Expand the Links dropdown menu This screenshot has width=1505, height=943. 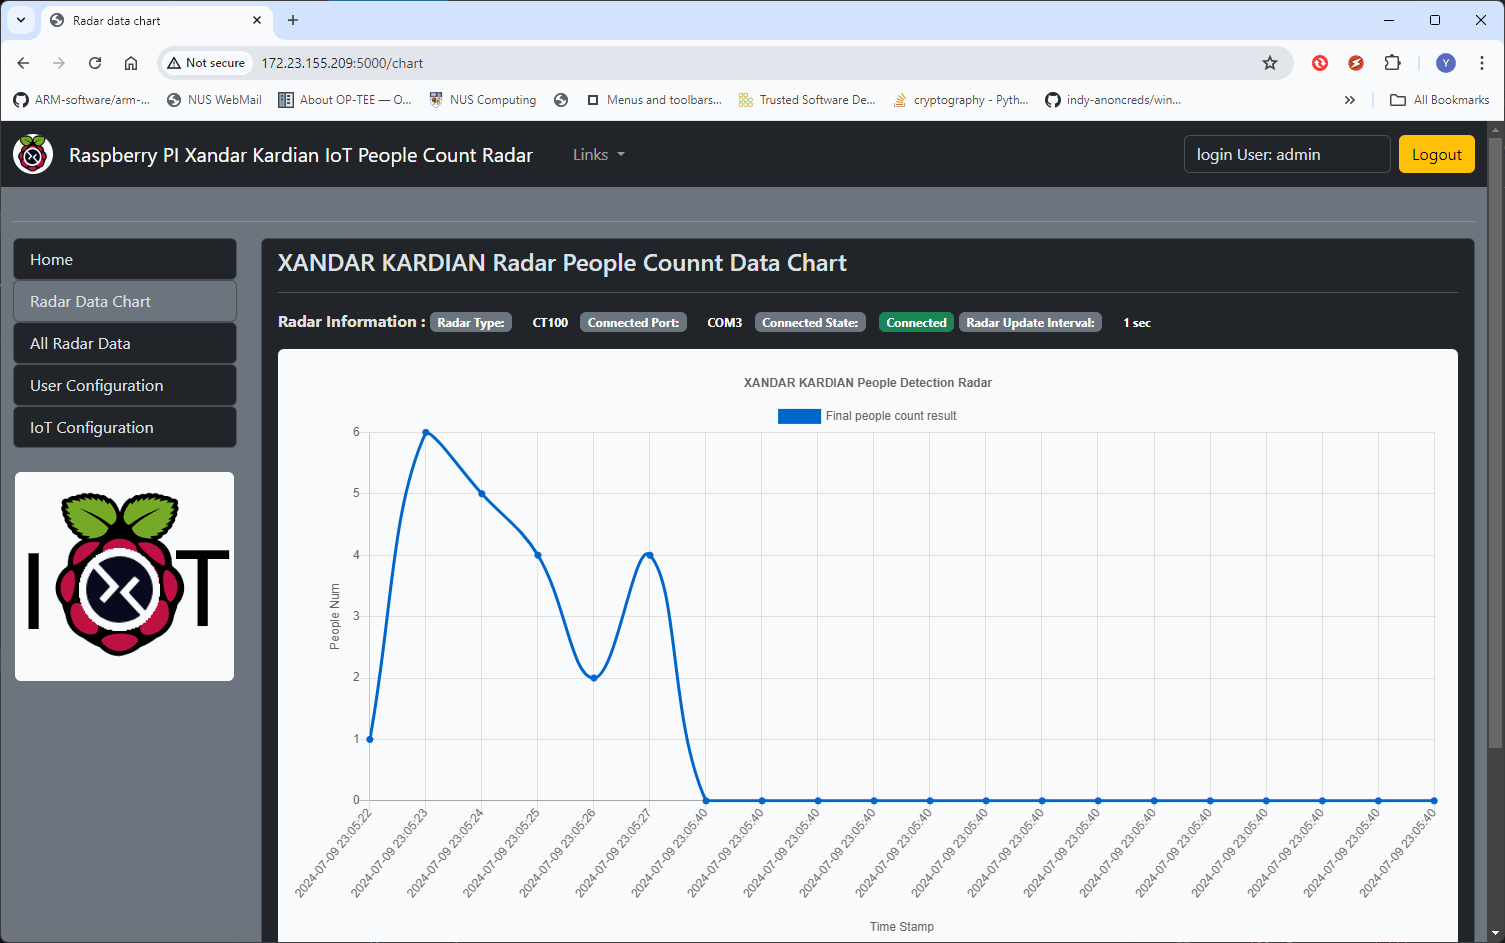pyautogui.click(x=598, y=155)
